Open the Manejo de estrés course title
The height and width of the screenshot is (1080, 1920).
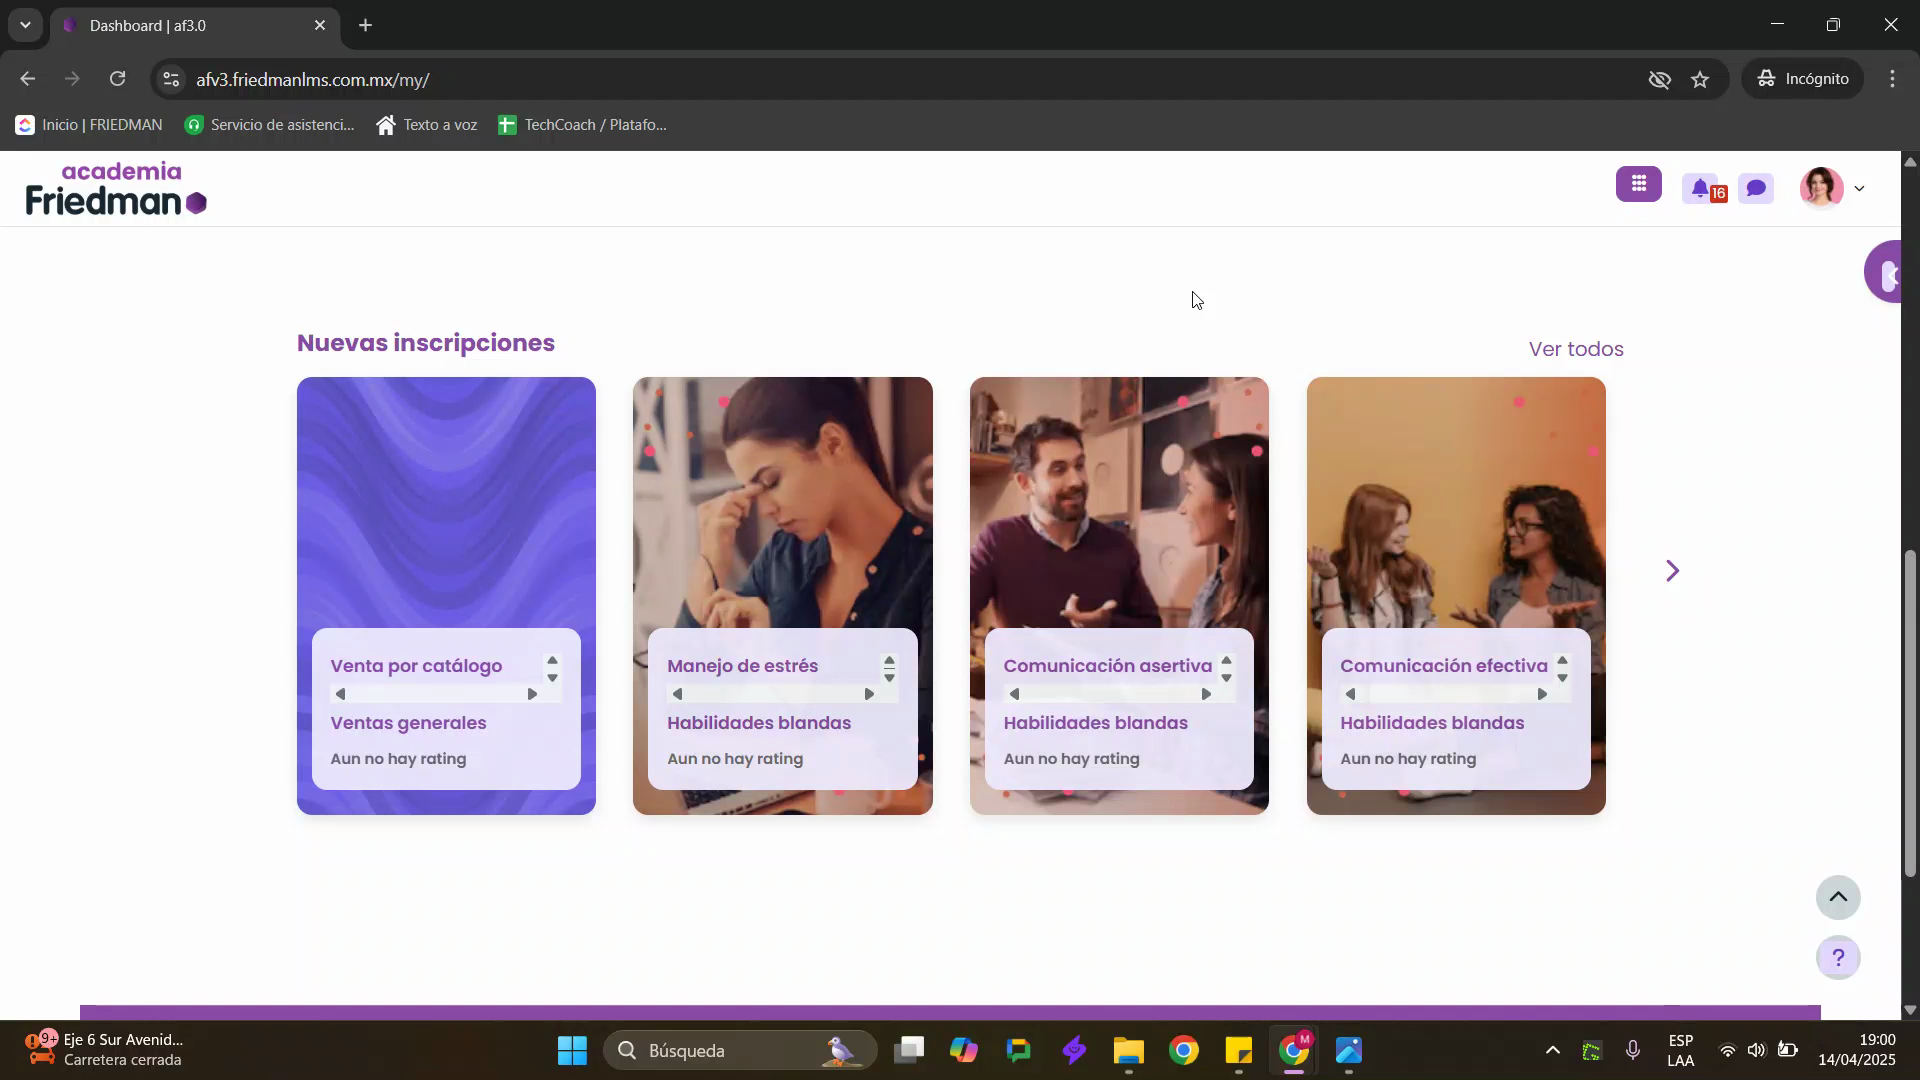(742, 666)
